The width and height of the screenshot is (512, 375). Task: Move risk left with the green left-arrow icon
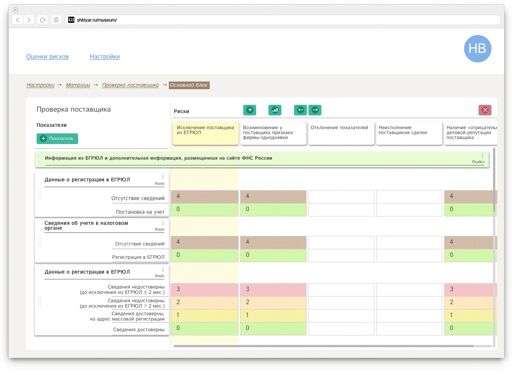300,110
